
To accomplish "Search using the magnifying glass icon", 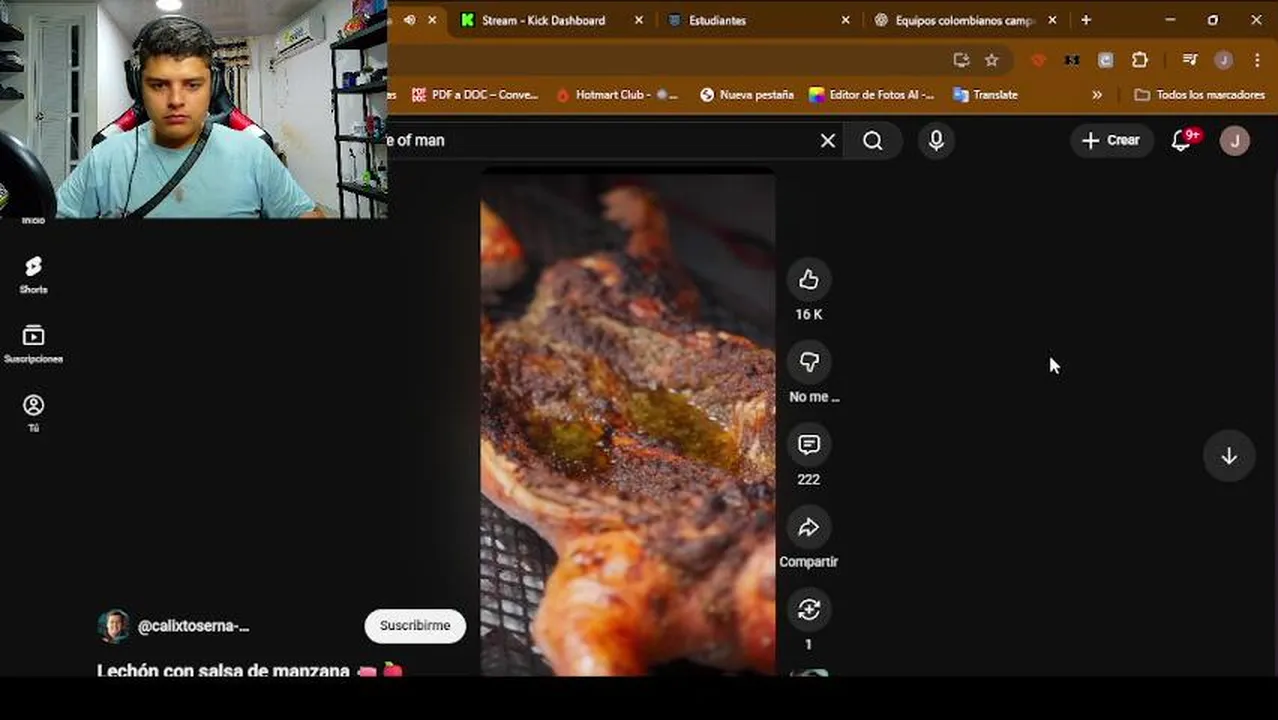I will click(873, 141).
